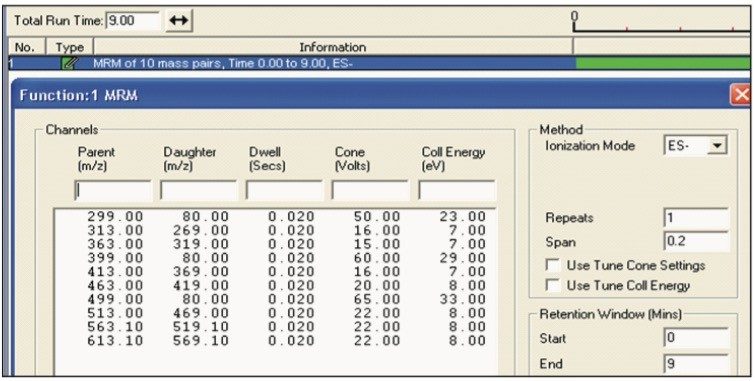Viewport: 755px width, 381px height.
Task: Click the No. column header
Action: [26, 47]
